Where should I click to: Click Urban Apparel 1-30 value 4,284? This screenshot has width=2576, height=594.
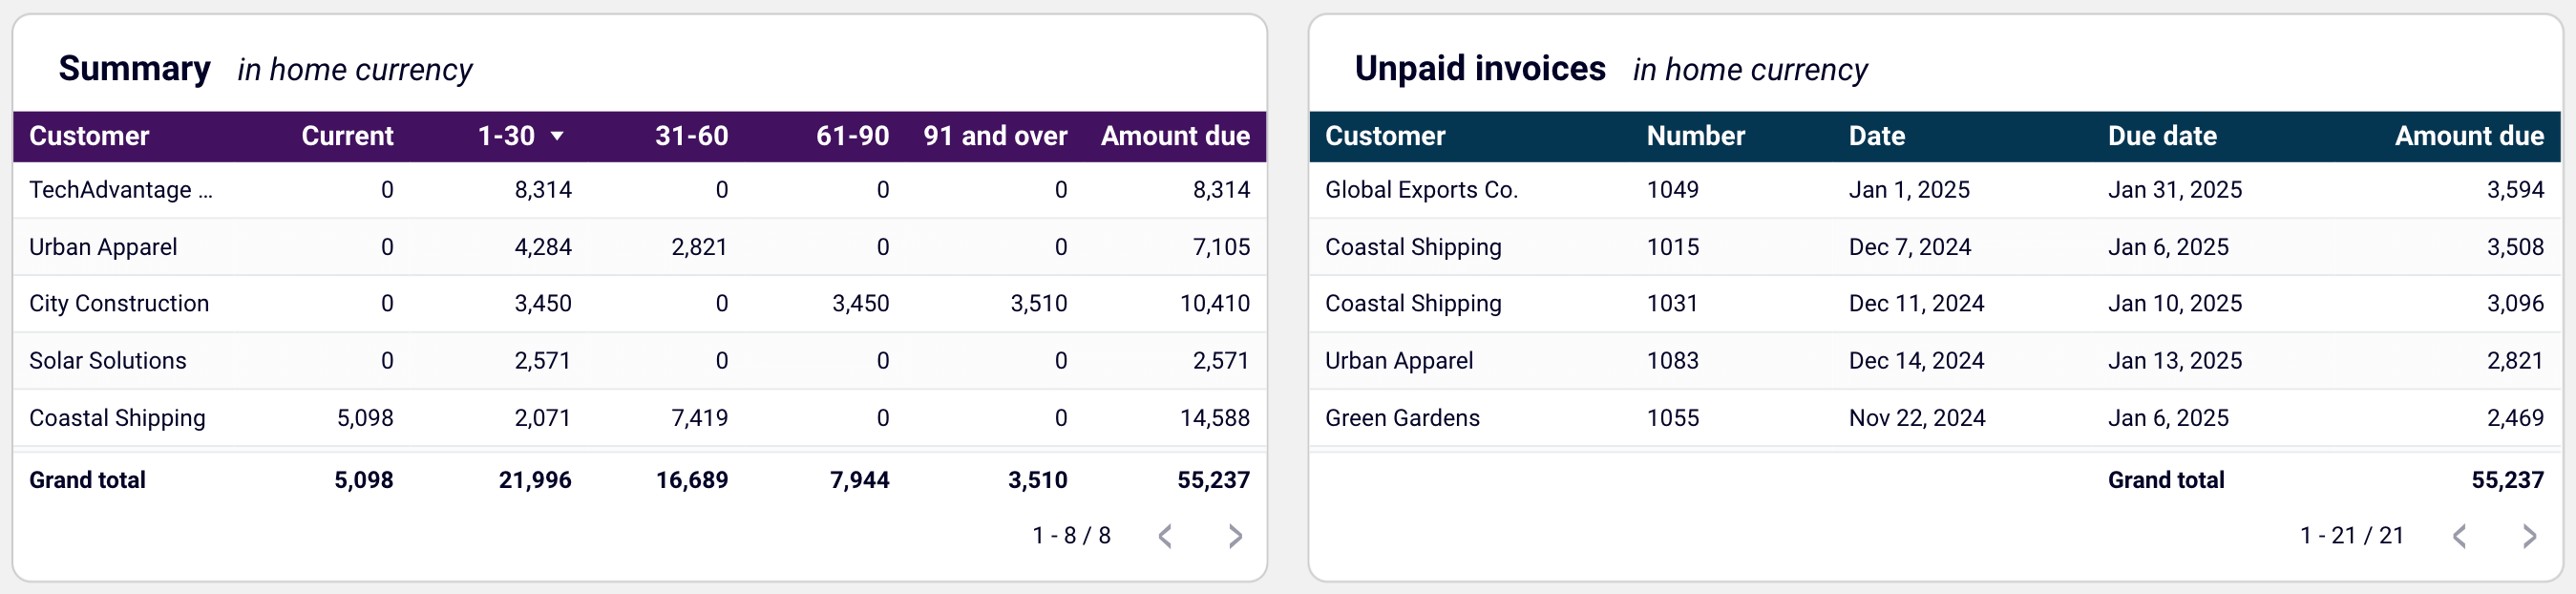point(543,247)
